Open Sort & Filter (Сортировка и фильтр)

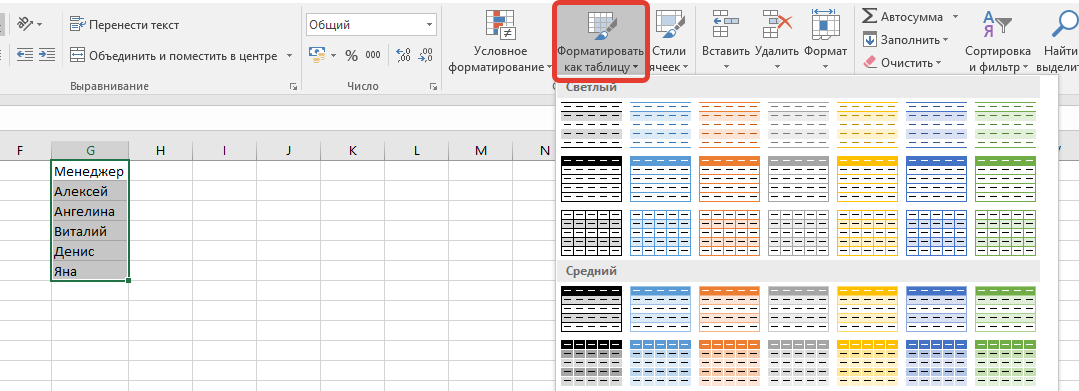coord(997,41)
